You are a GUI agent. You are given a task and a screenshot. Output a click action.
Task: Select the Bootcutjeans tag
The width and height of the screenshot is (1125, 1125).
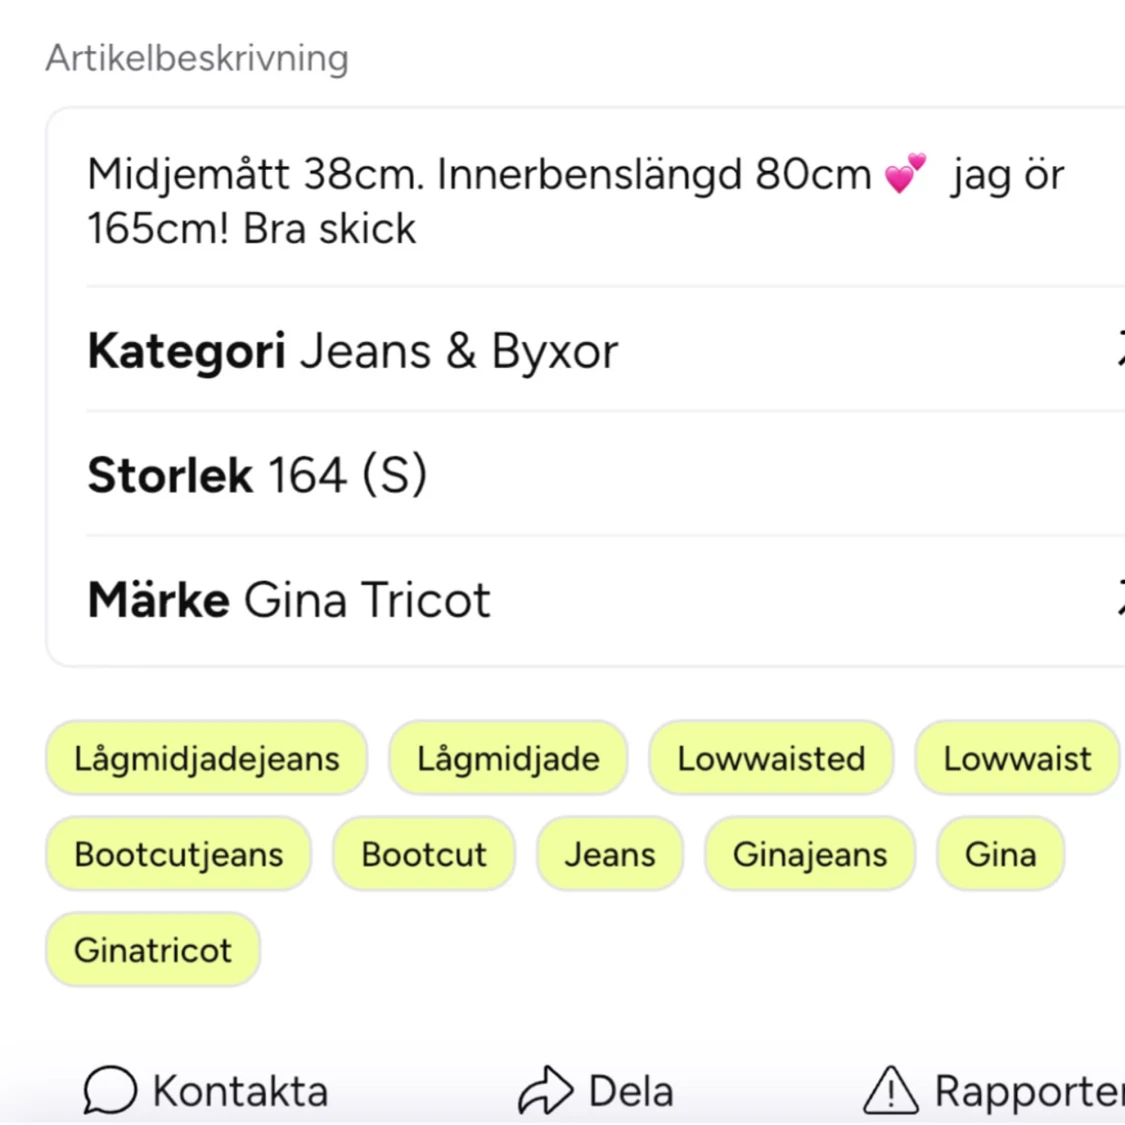point(178,853)
